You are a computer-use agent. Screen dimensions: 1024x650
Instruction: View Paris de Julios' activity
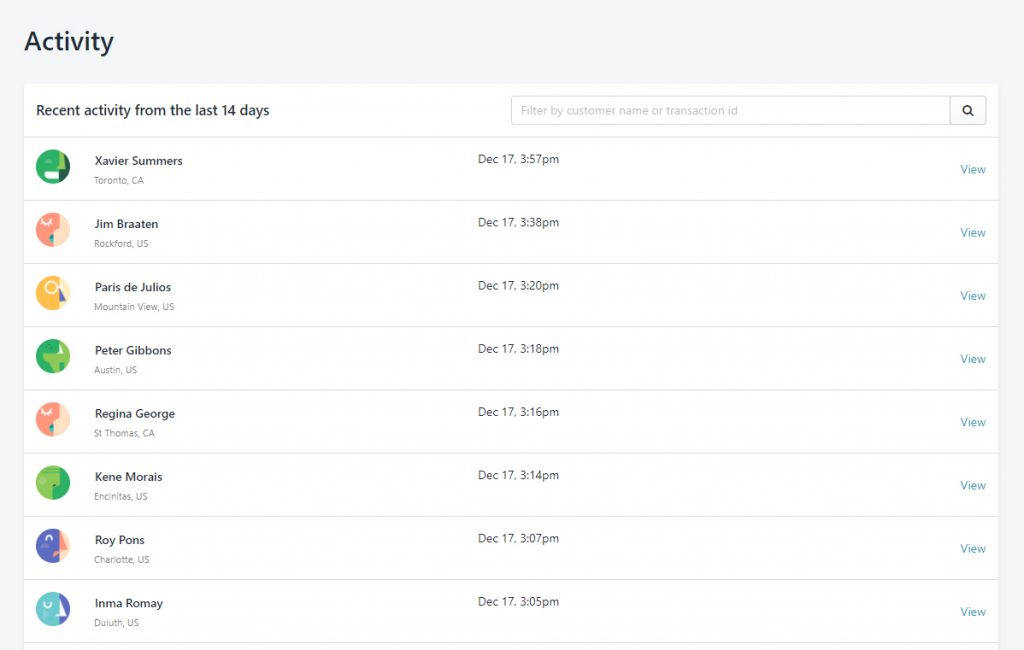click(x=972, y=296)
